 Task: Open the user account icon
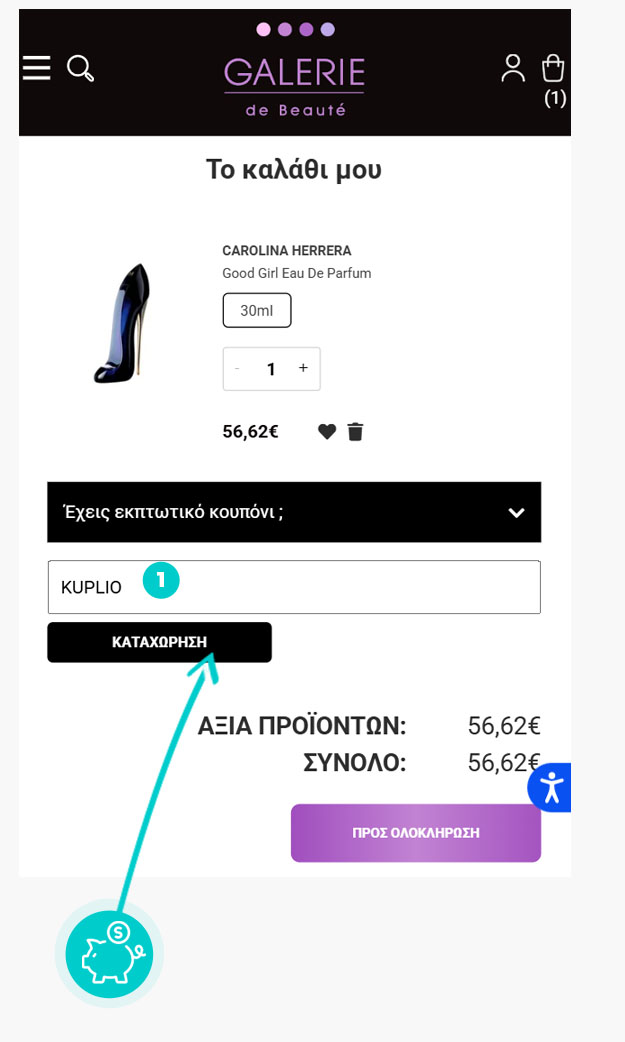(513, 68)
